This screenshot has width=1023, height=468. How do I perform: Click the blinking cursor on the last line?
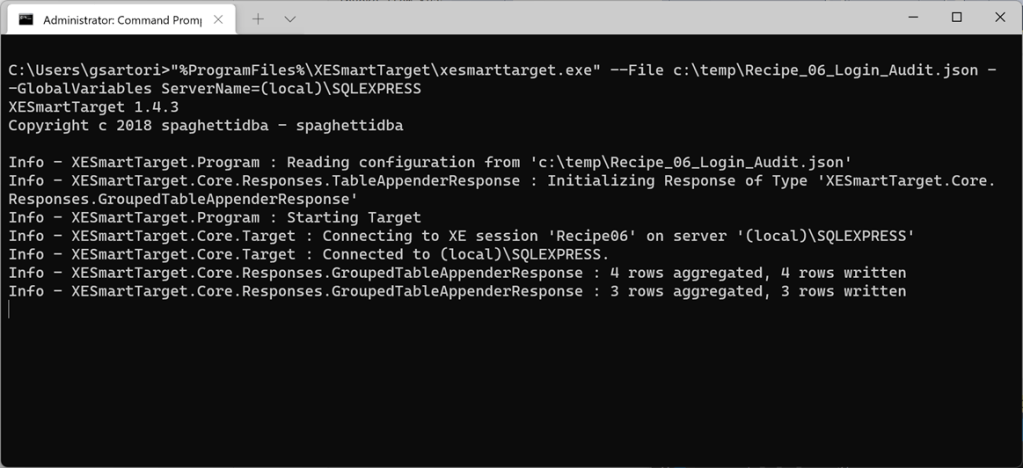pyautogui.click(x=10, y=310)
